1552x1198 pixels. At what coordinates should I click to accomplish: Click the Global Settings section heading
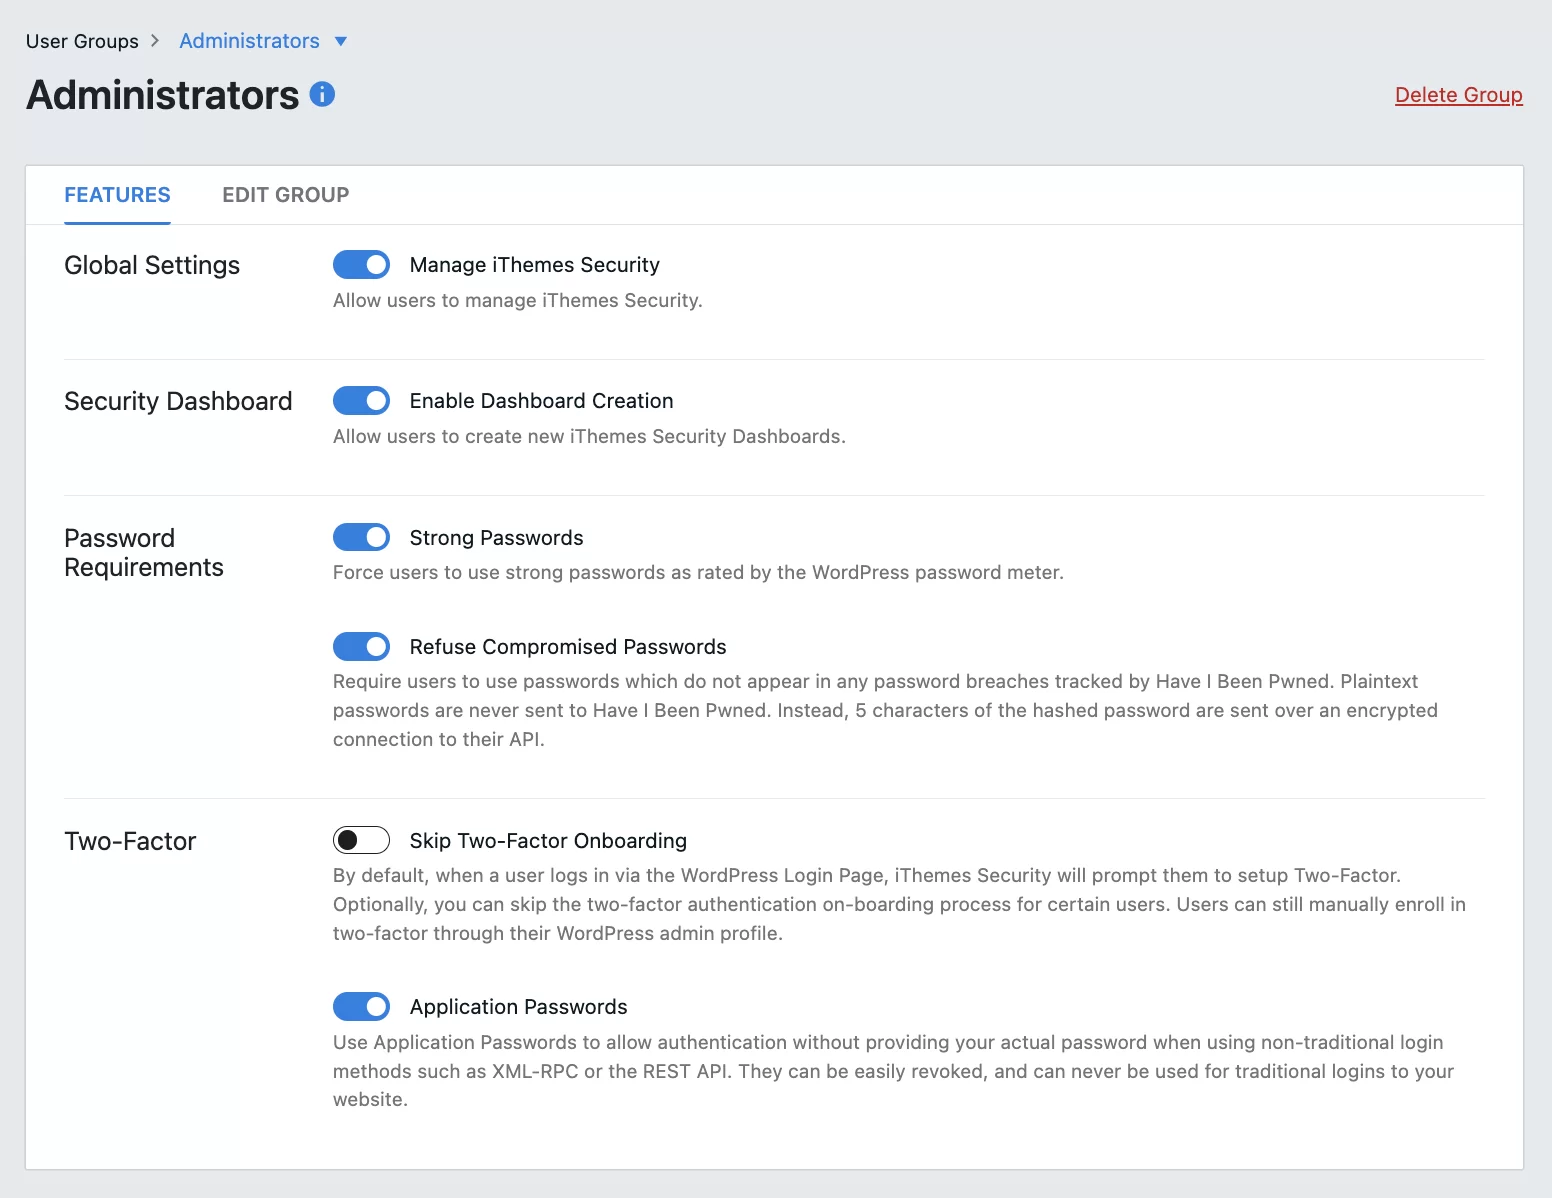[152, 265]
